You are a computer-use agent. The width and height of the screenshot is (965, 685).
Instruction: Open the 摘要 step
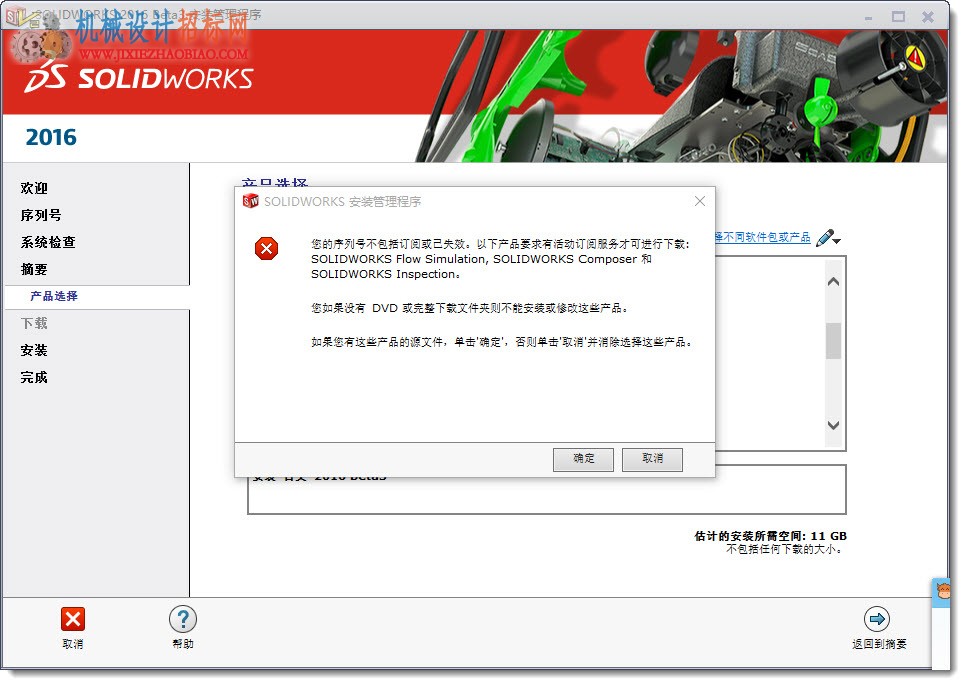[x=34, y=270]
